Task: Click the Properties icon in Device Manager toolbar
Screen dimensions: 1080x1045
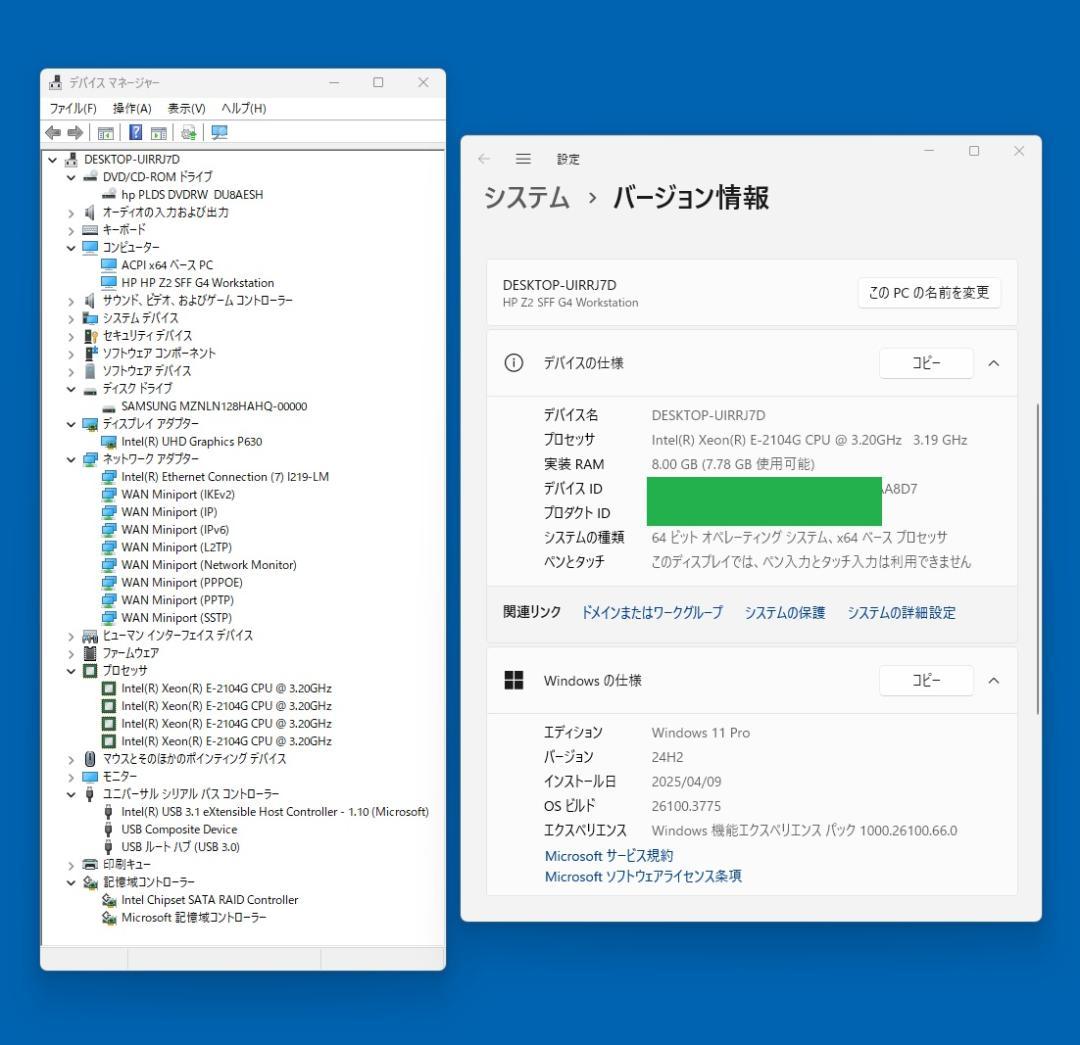Action: pyautogui.click(x=159, y=130)
